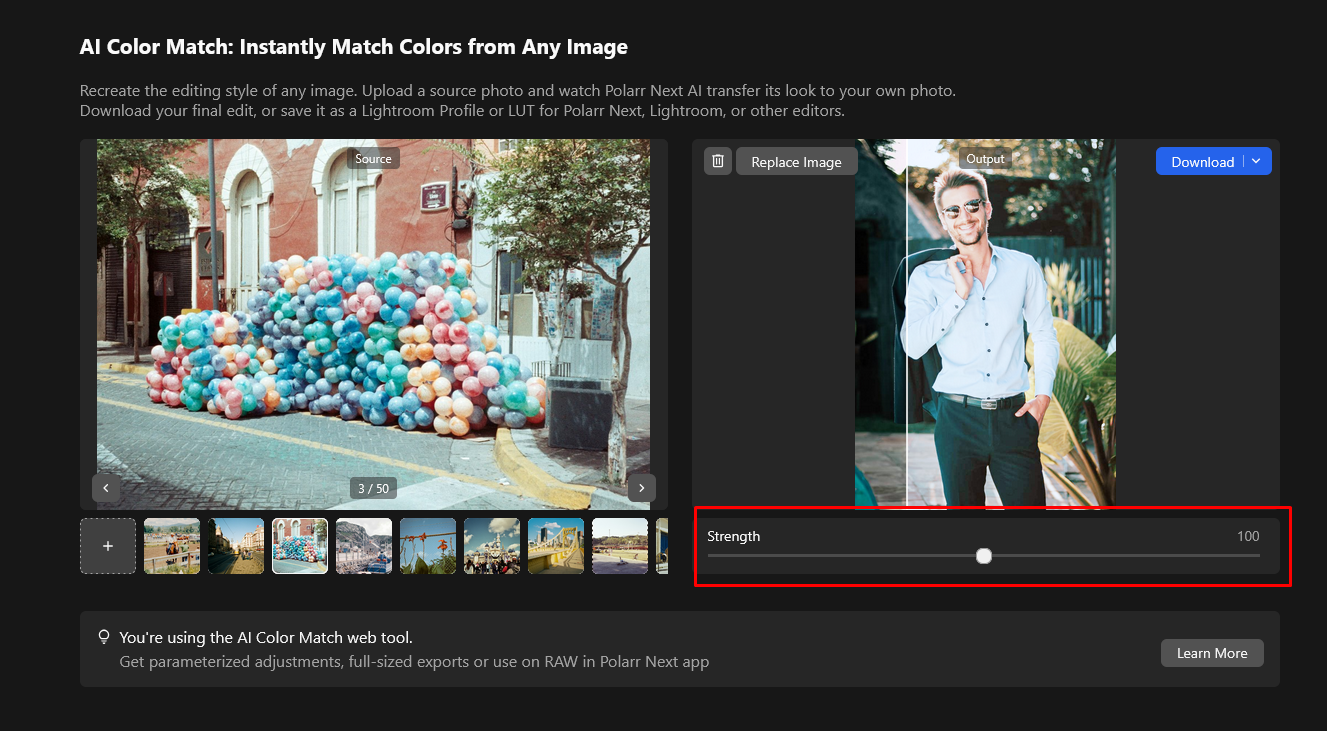Click the plus tile to add source
The height and width of the screenshot is (731, 1327).
pos(108,546)
